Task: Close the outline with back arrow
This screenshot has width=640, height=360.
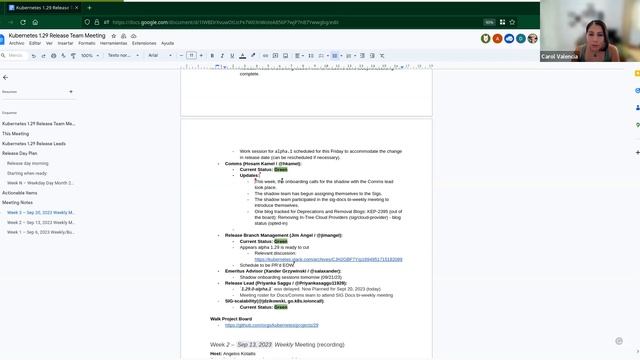Action: click(5, 77)
